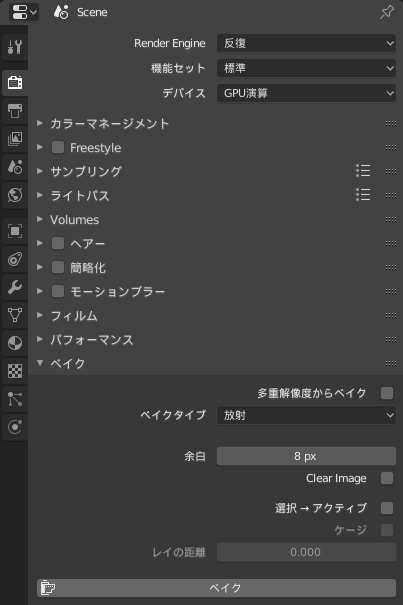The width and height of the screenshot is (403, 605).
Task: Open the sampling presets list icon
Action: click(363, 171)
